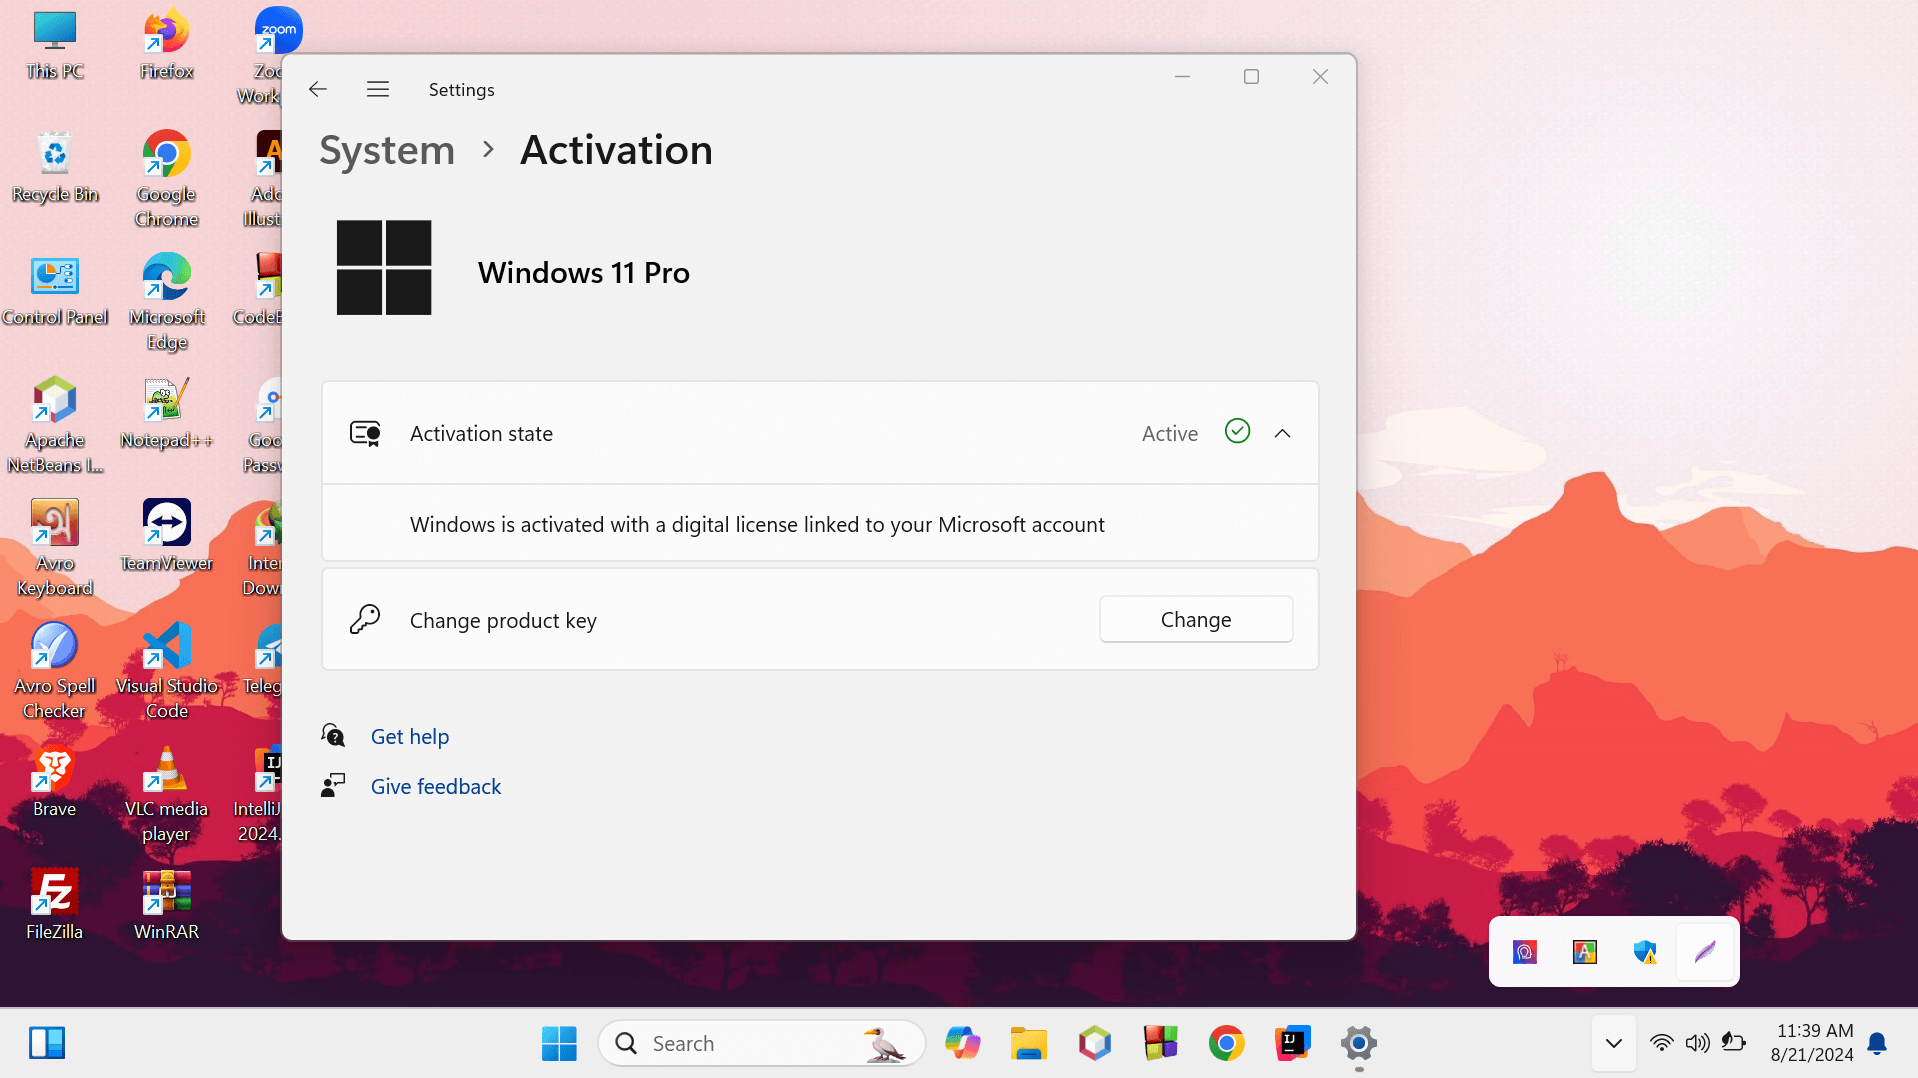Open the clock and date flyout

click(1811, 1043)
